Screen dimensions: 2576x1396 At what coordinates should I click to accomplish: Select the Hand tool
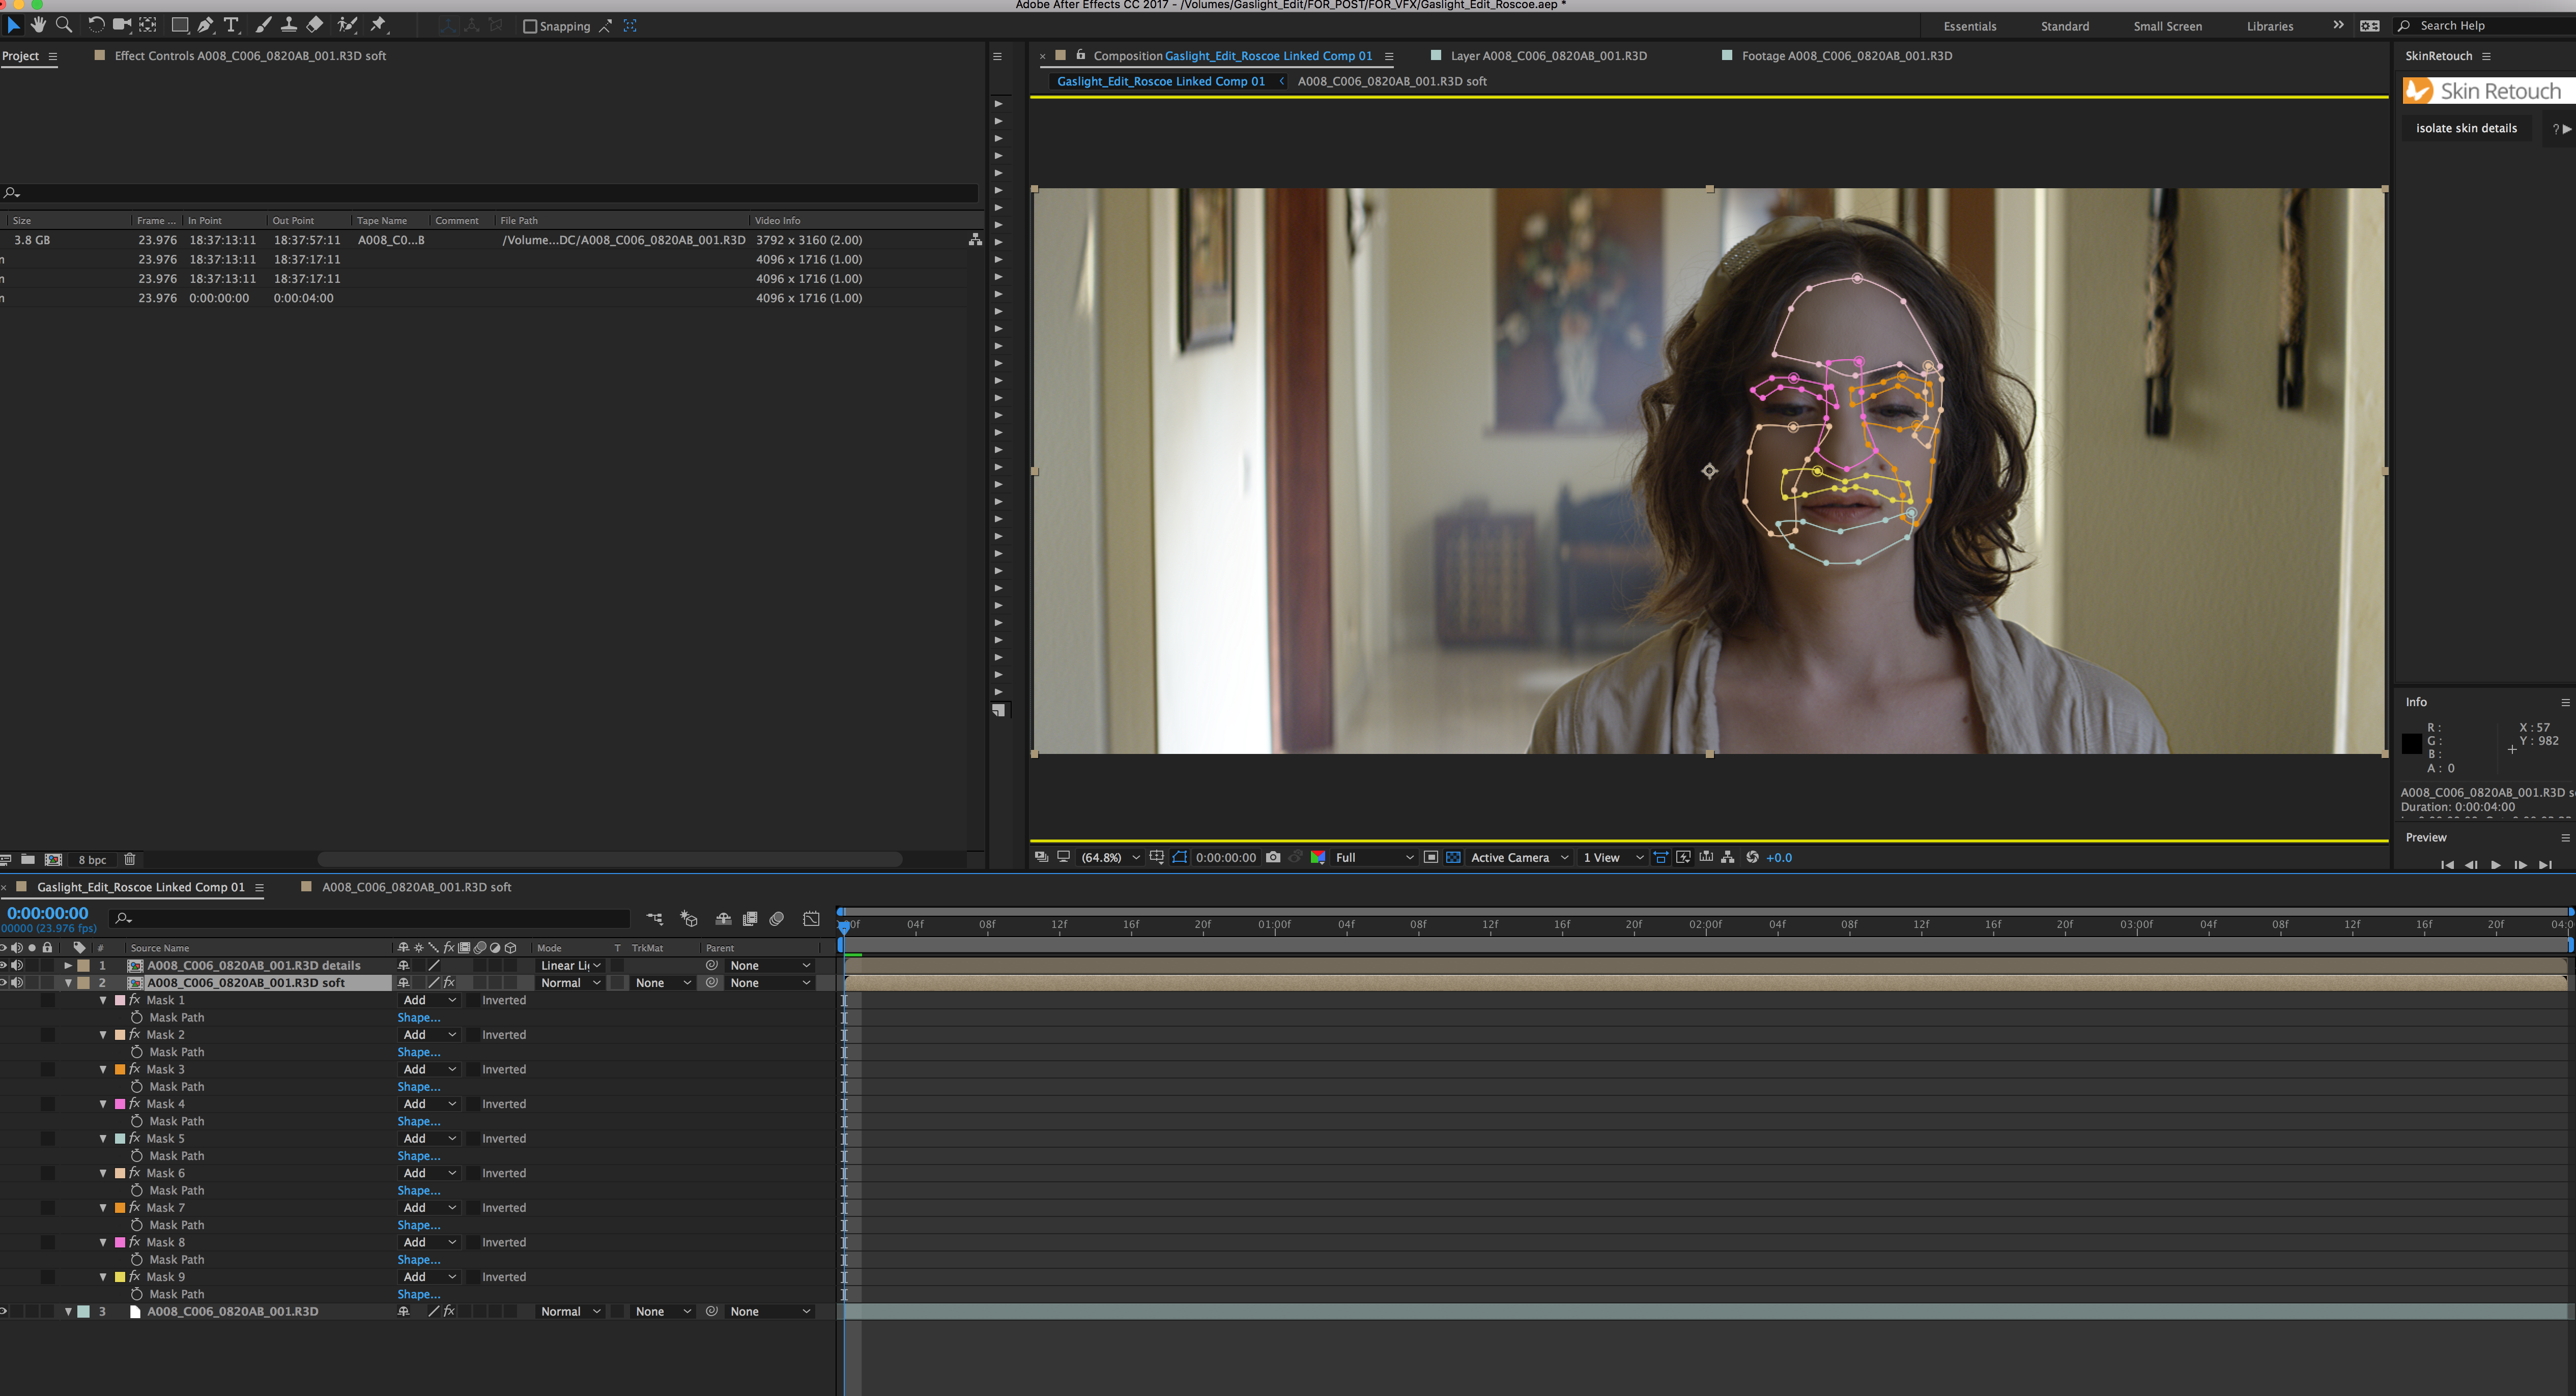coord(38,25)
